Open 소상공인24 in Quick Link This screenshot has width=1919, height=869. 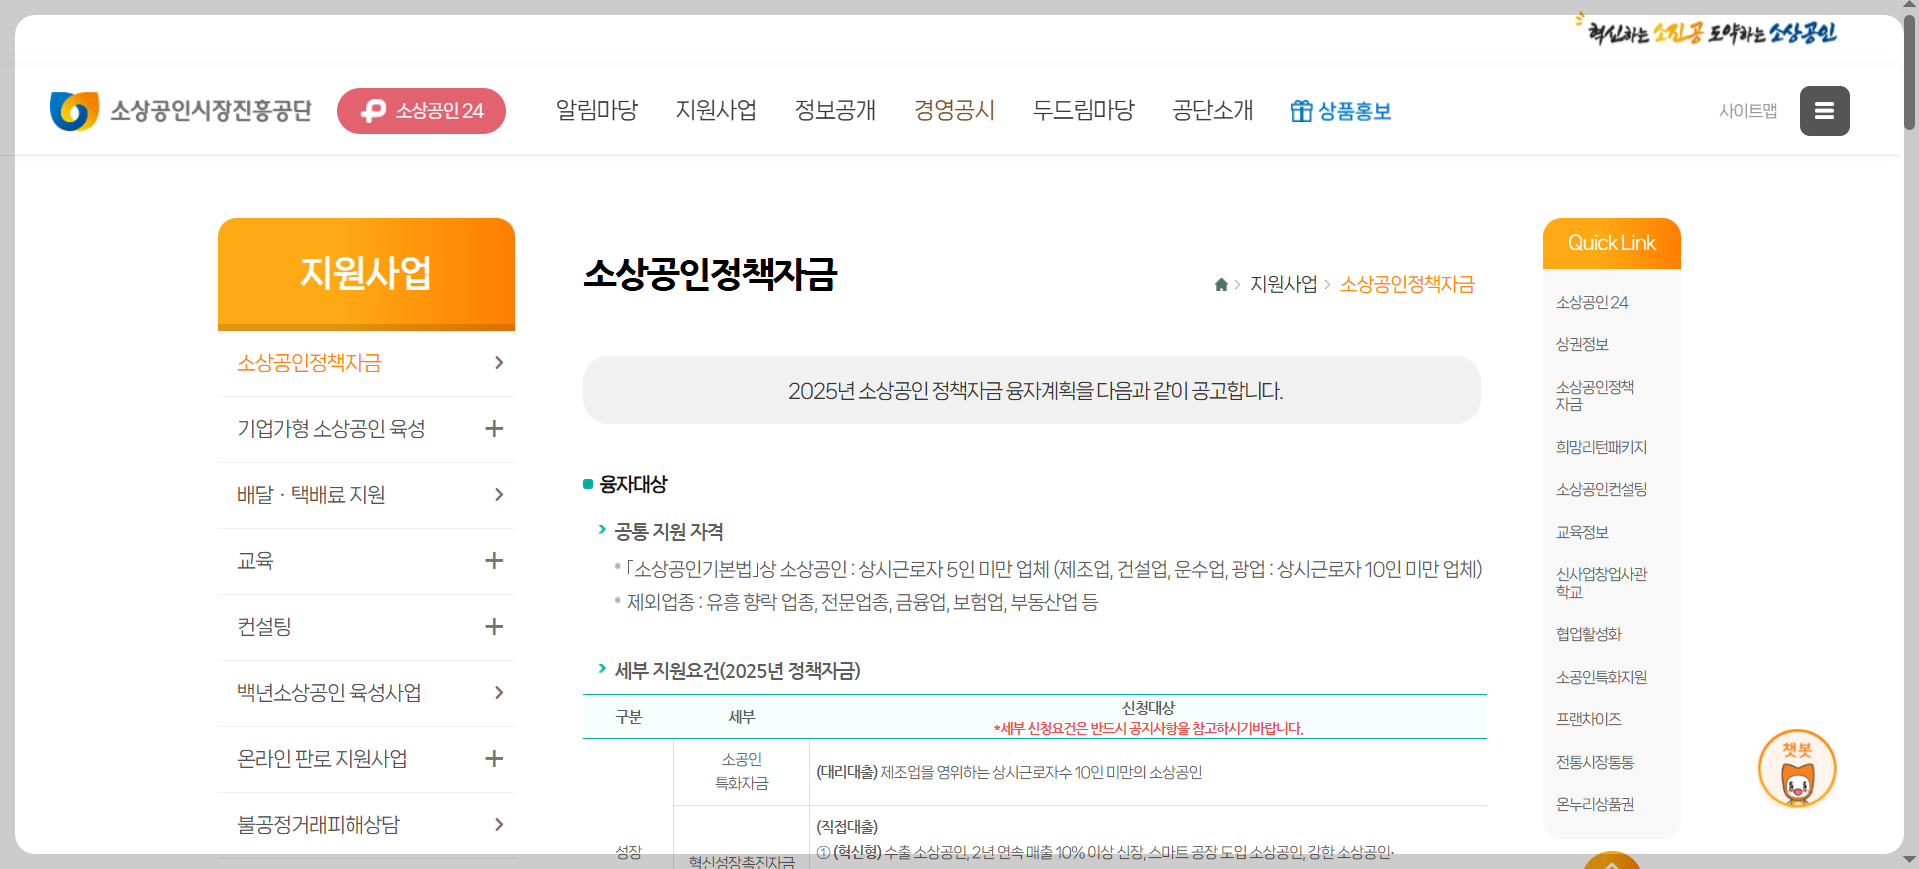1592,302
